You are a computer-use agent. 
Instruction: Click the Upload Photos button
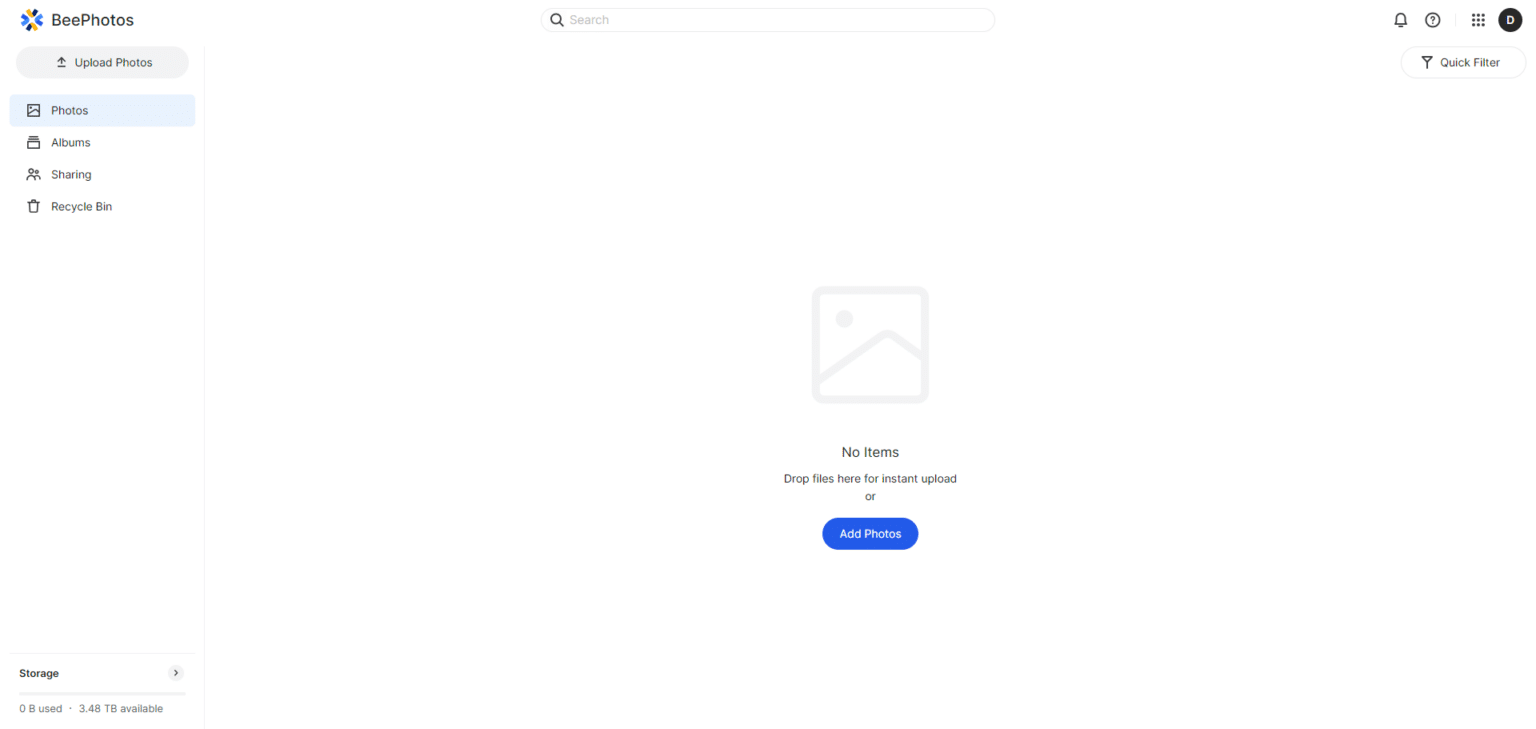102,62
